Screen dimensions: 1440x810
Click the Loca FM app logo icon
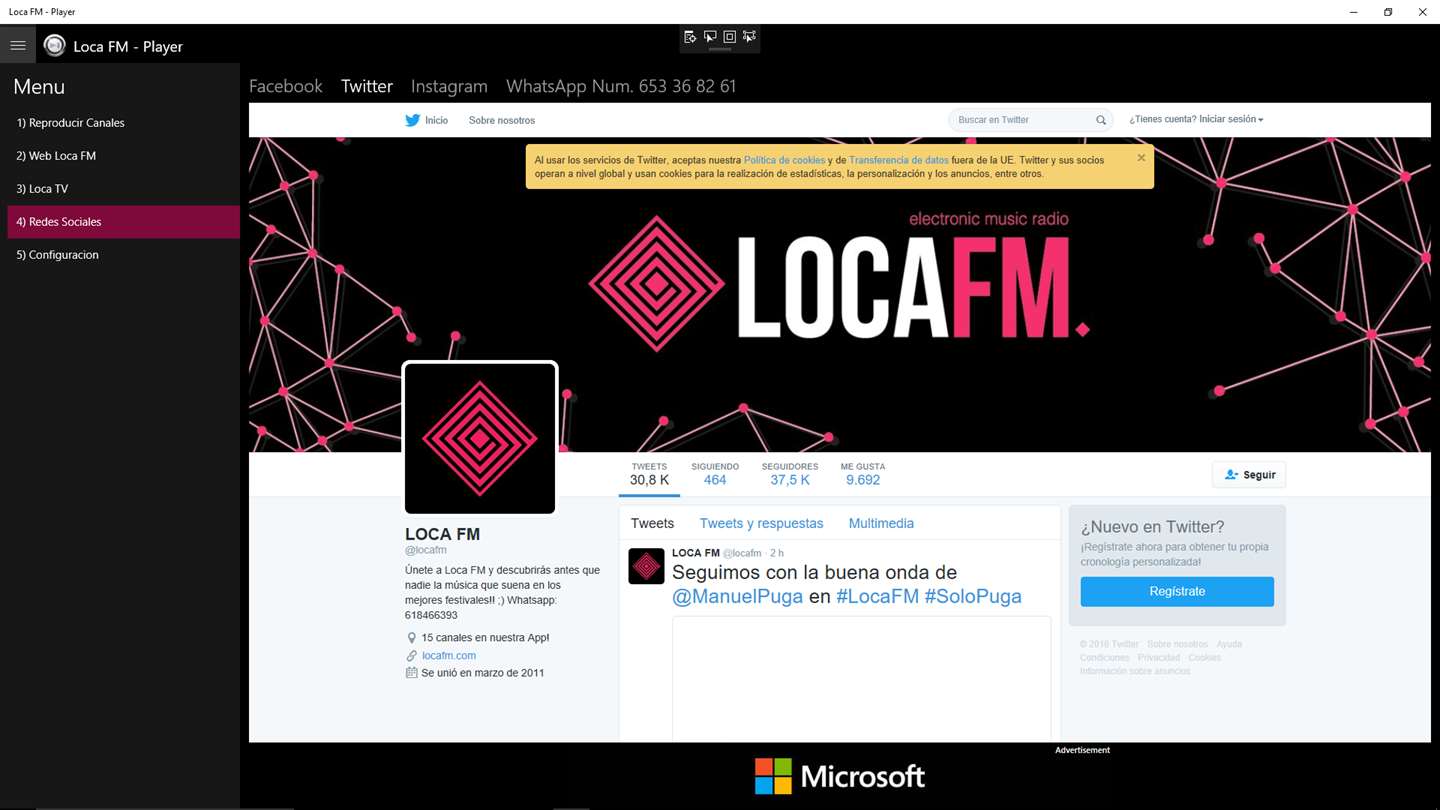pos(55,45)
